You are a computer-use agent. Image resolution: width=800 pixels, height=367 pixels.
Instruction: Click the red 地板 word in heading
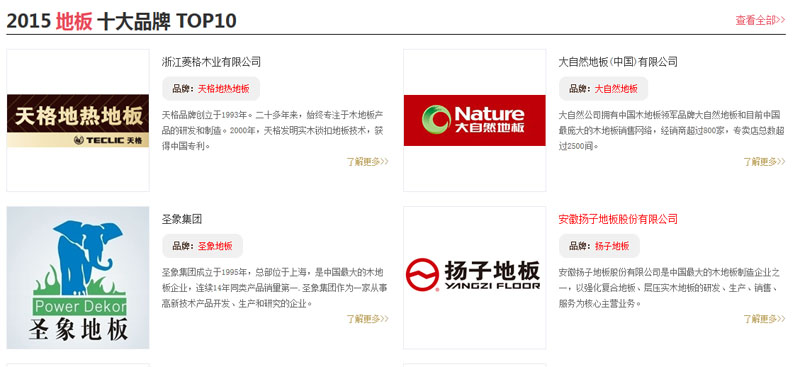point(74,21)
